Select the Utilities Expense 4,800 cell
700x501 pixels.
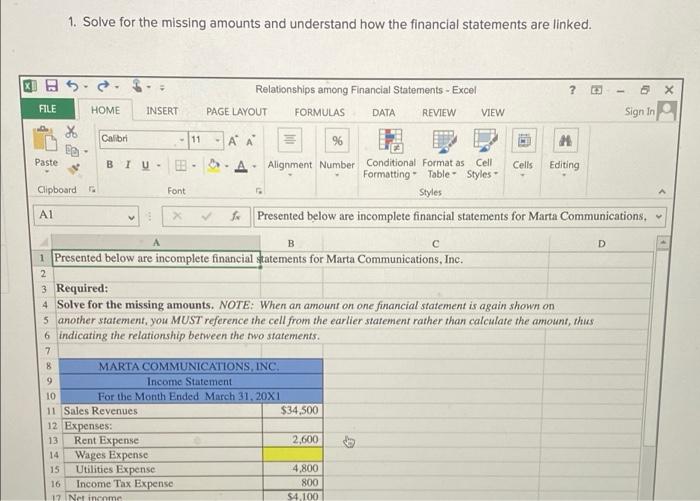tap(292, 469)
